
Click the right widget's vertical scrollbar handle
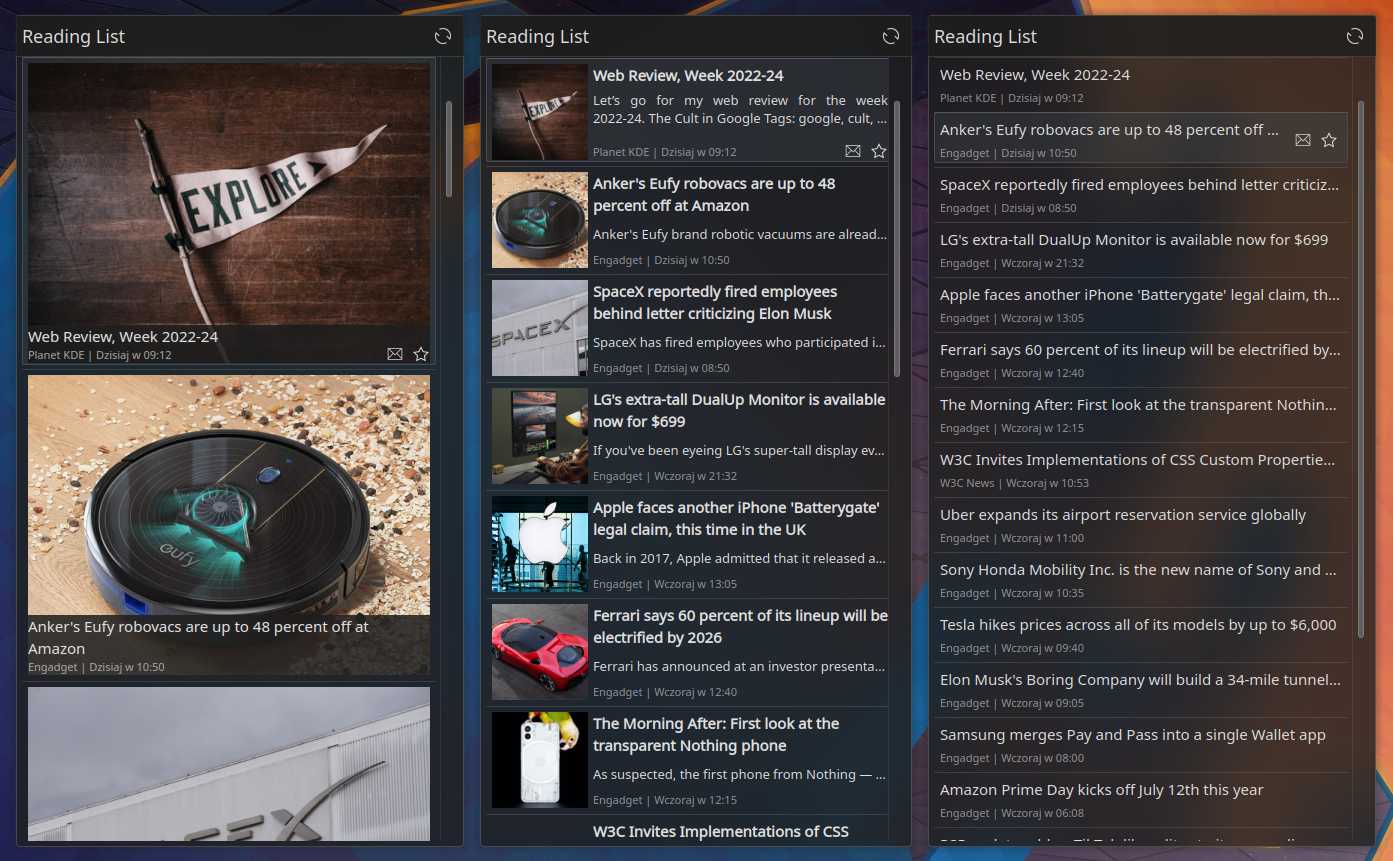pyautogui.click(x=1361, y=368)
